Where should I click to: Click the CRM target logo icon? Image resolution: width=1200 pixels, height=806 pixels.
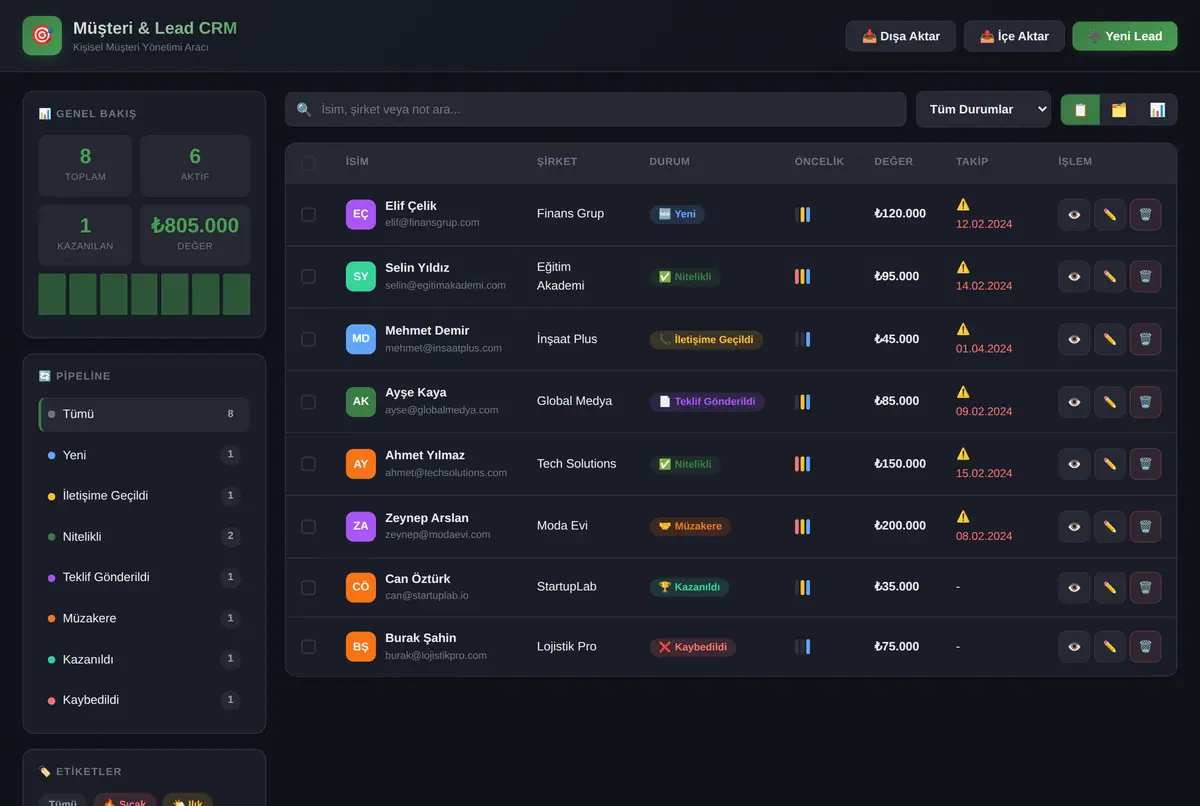pyautogui.click(x=42, y=36)
